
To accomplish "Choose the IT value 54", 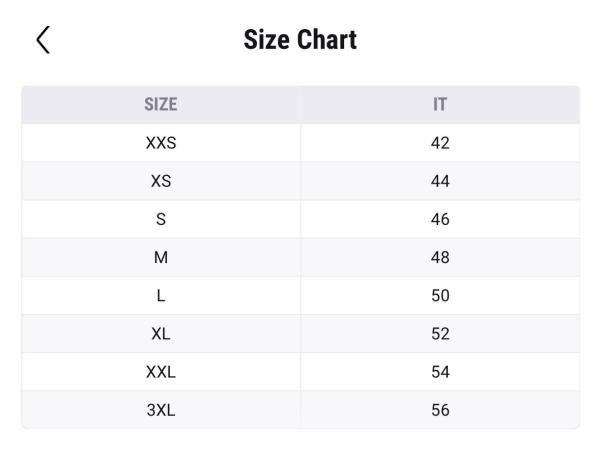I will click(440, 371).
